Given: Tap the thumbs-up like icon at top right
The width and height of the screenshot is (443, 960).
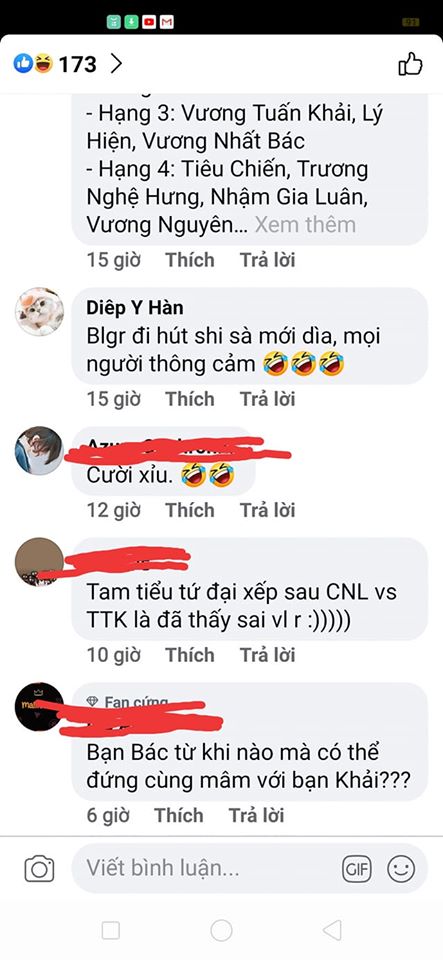Looking at the screenshot, I should point(411,64).
